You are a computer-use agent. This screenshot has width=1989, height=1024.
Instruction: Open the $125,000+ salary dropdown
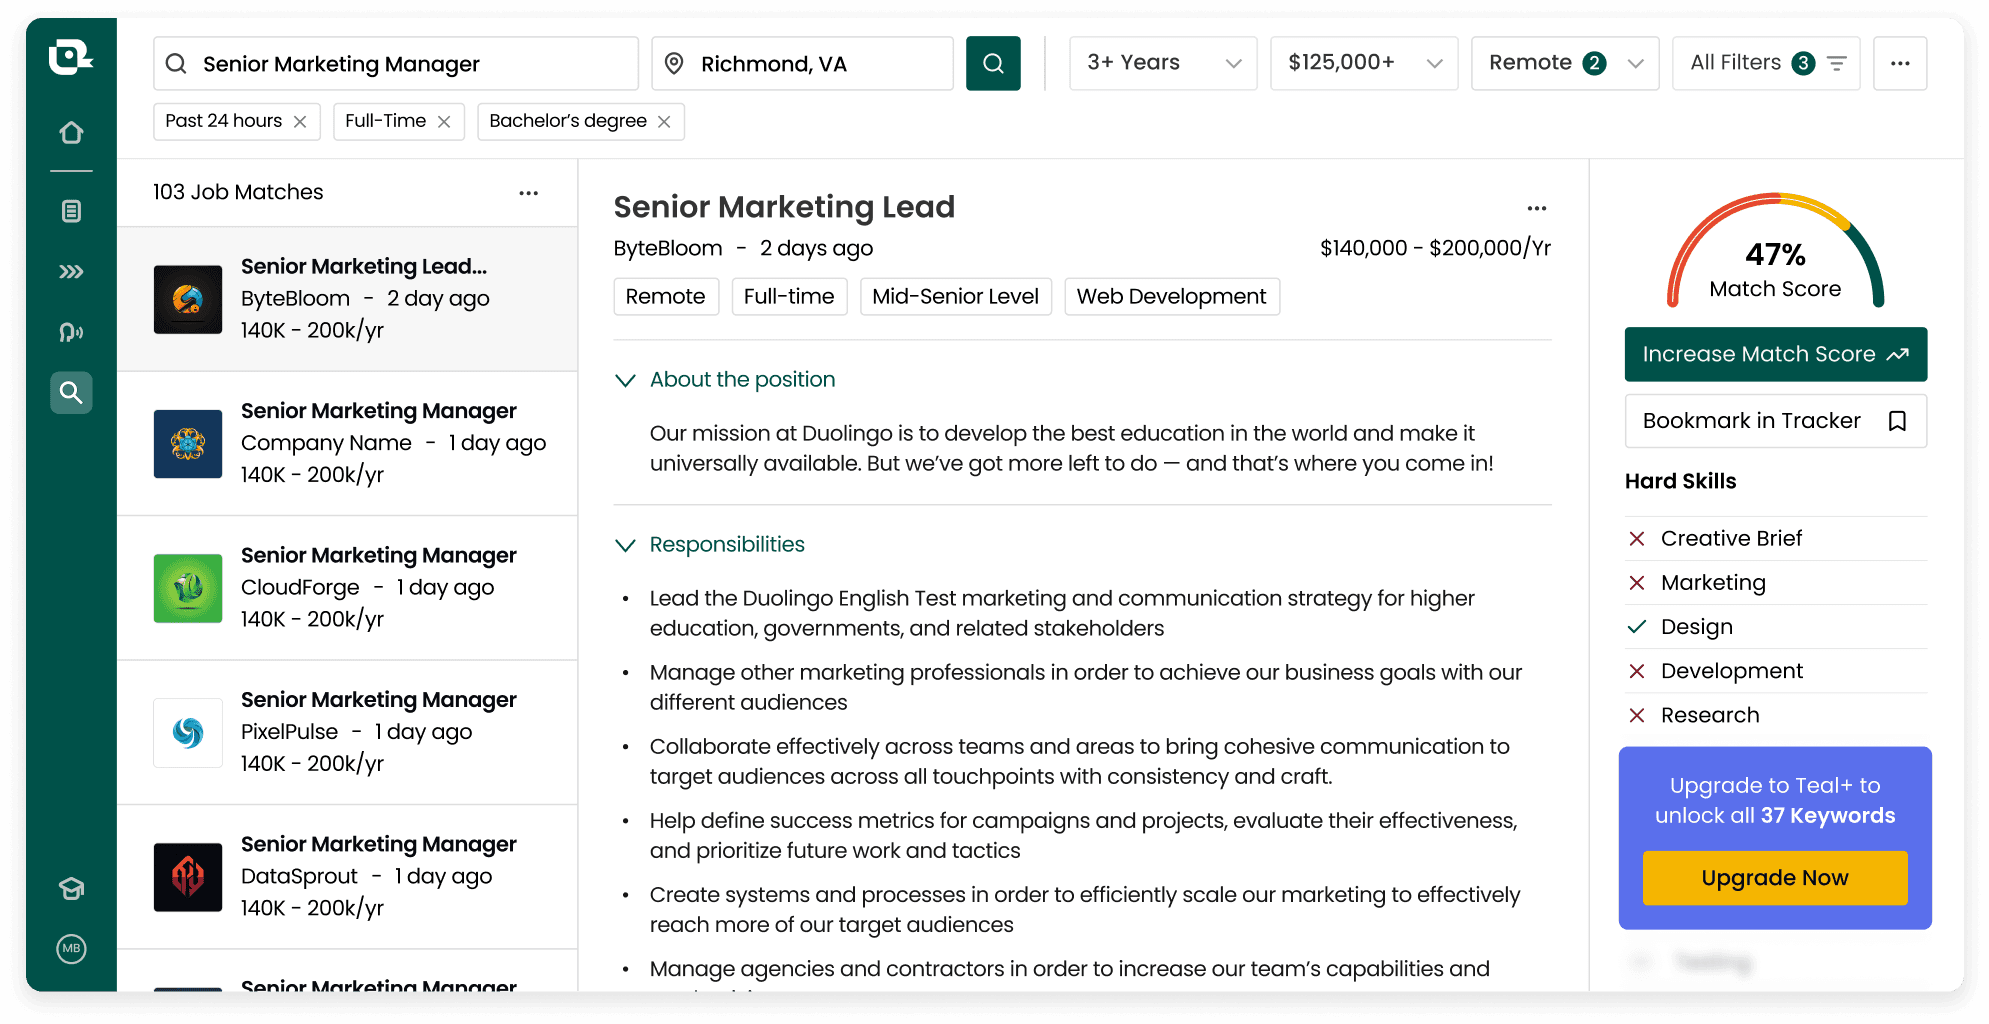[1364, 63]
